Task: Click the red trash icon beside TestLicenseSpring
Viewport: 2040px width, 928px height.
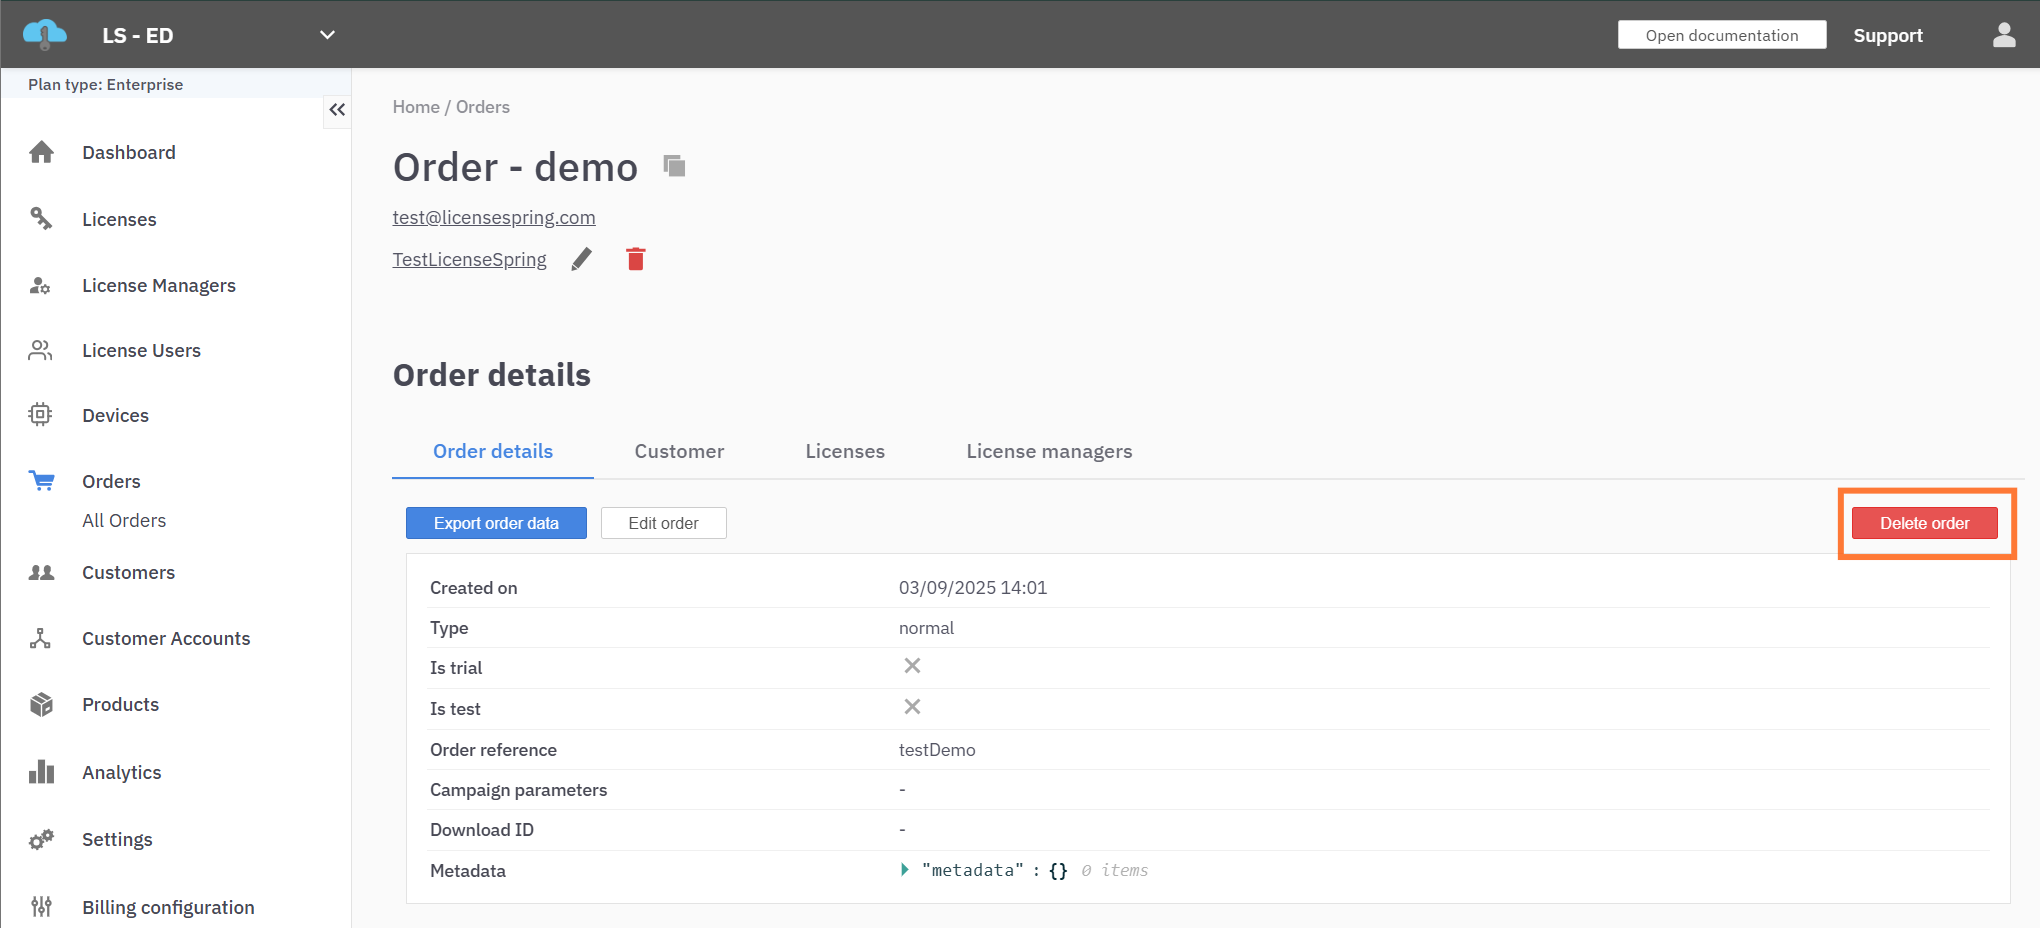Action: click(x=636, y=260)
